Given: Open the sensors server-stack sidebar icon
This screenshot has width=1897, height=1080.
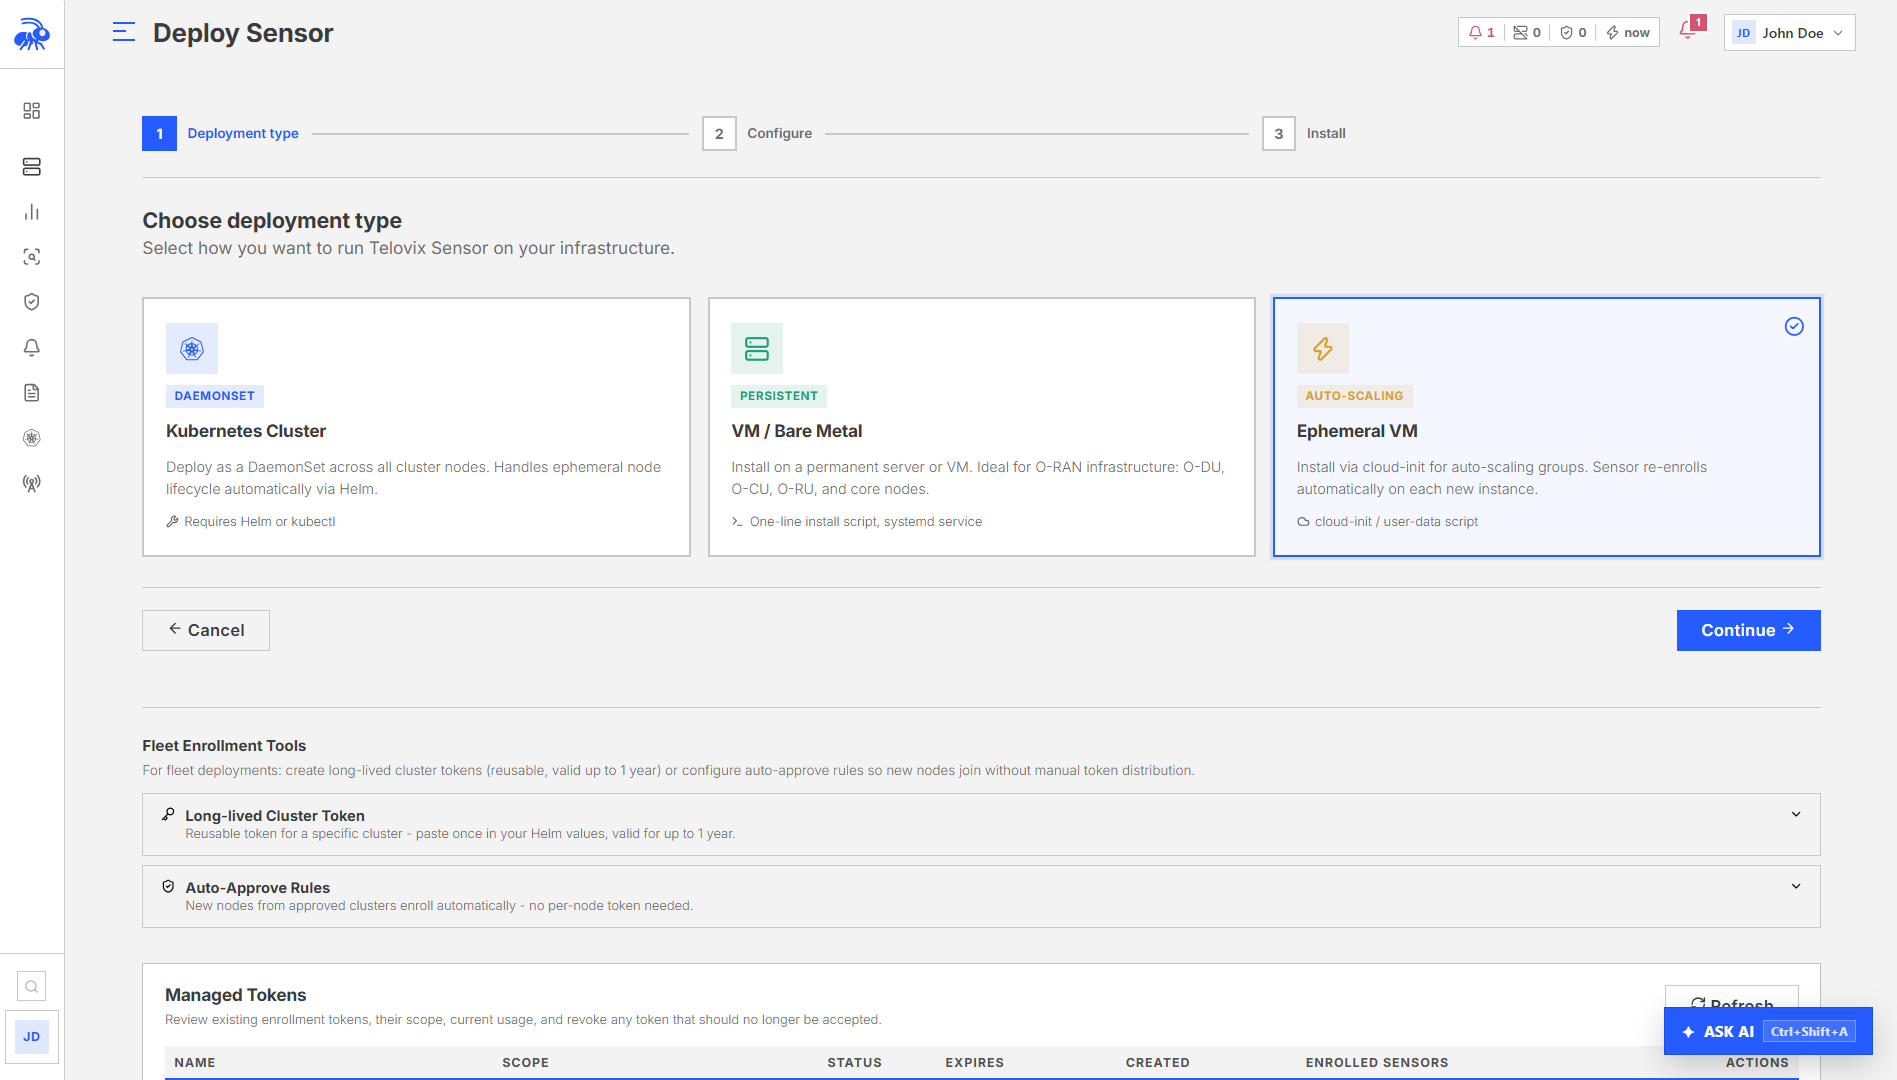Looking at the screenshot, I should click(x=32, y=166).
